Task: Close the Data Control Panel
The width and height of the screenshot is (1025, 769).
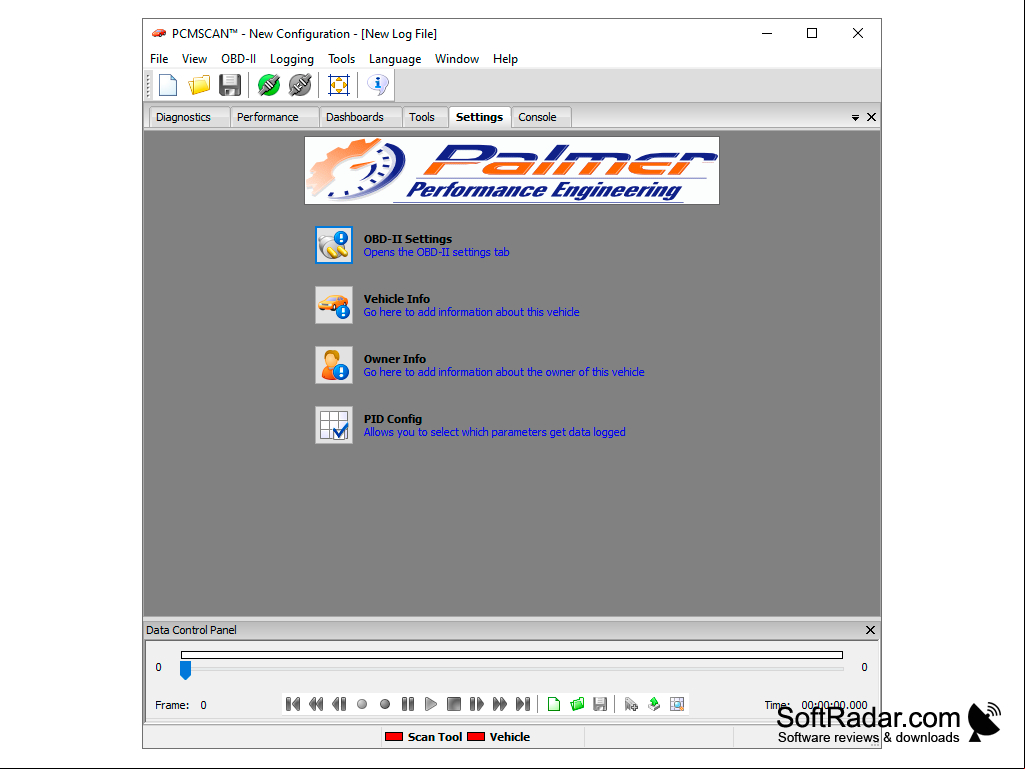Action: coord(870,630)
